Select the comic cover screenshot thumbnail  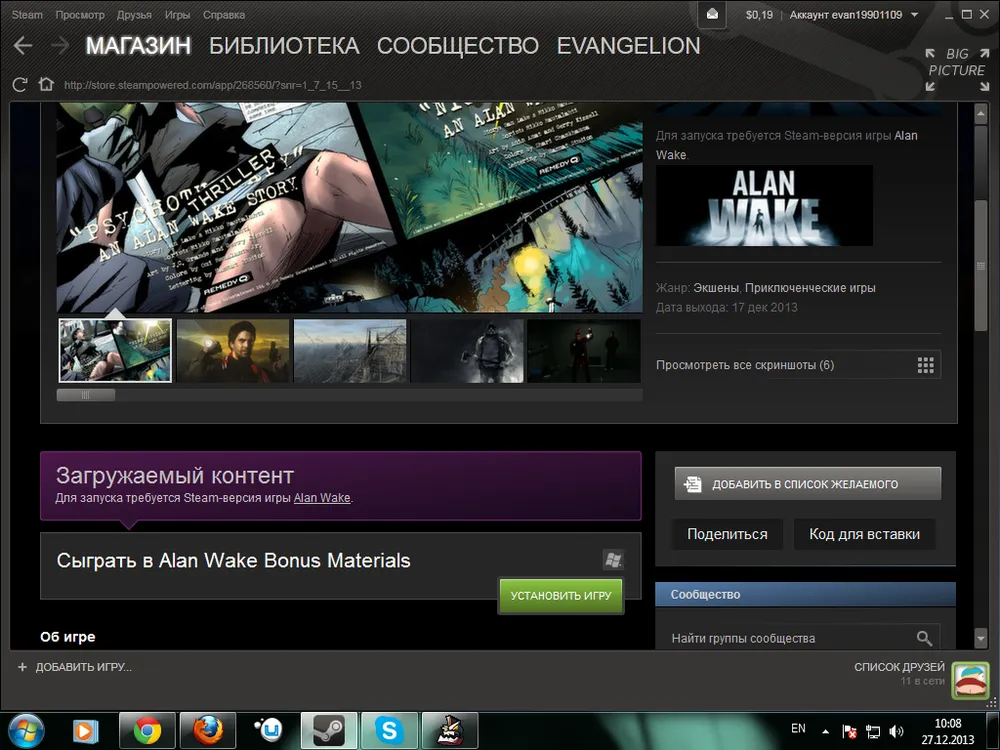tap(115, 351)
